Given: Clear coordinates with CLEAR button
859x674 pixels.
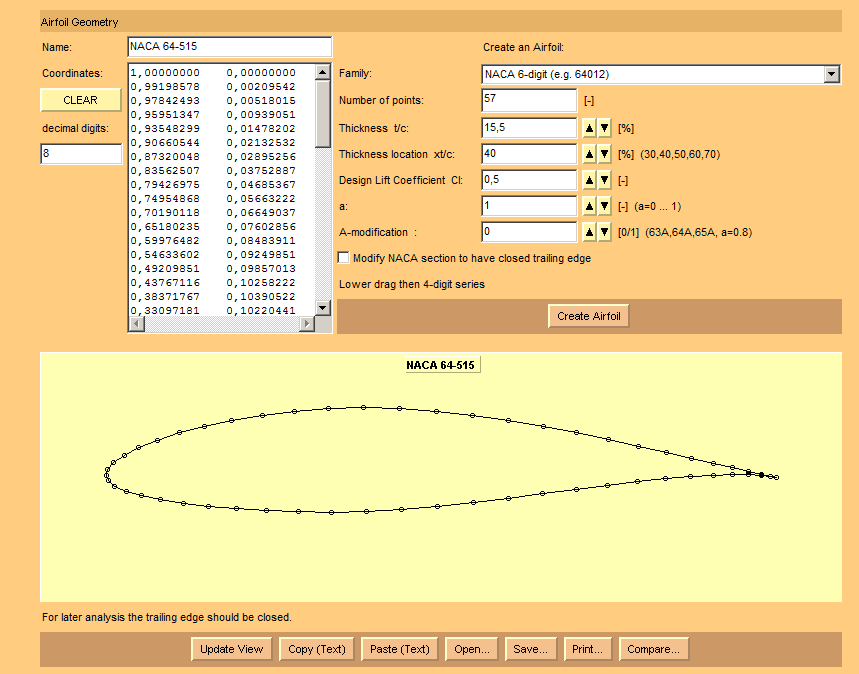Looking at the screenshot, I should (80, 100).
